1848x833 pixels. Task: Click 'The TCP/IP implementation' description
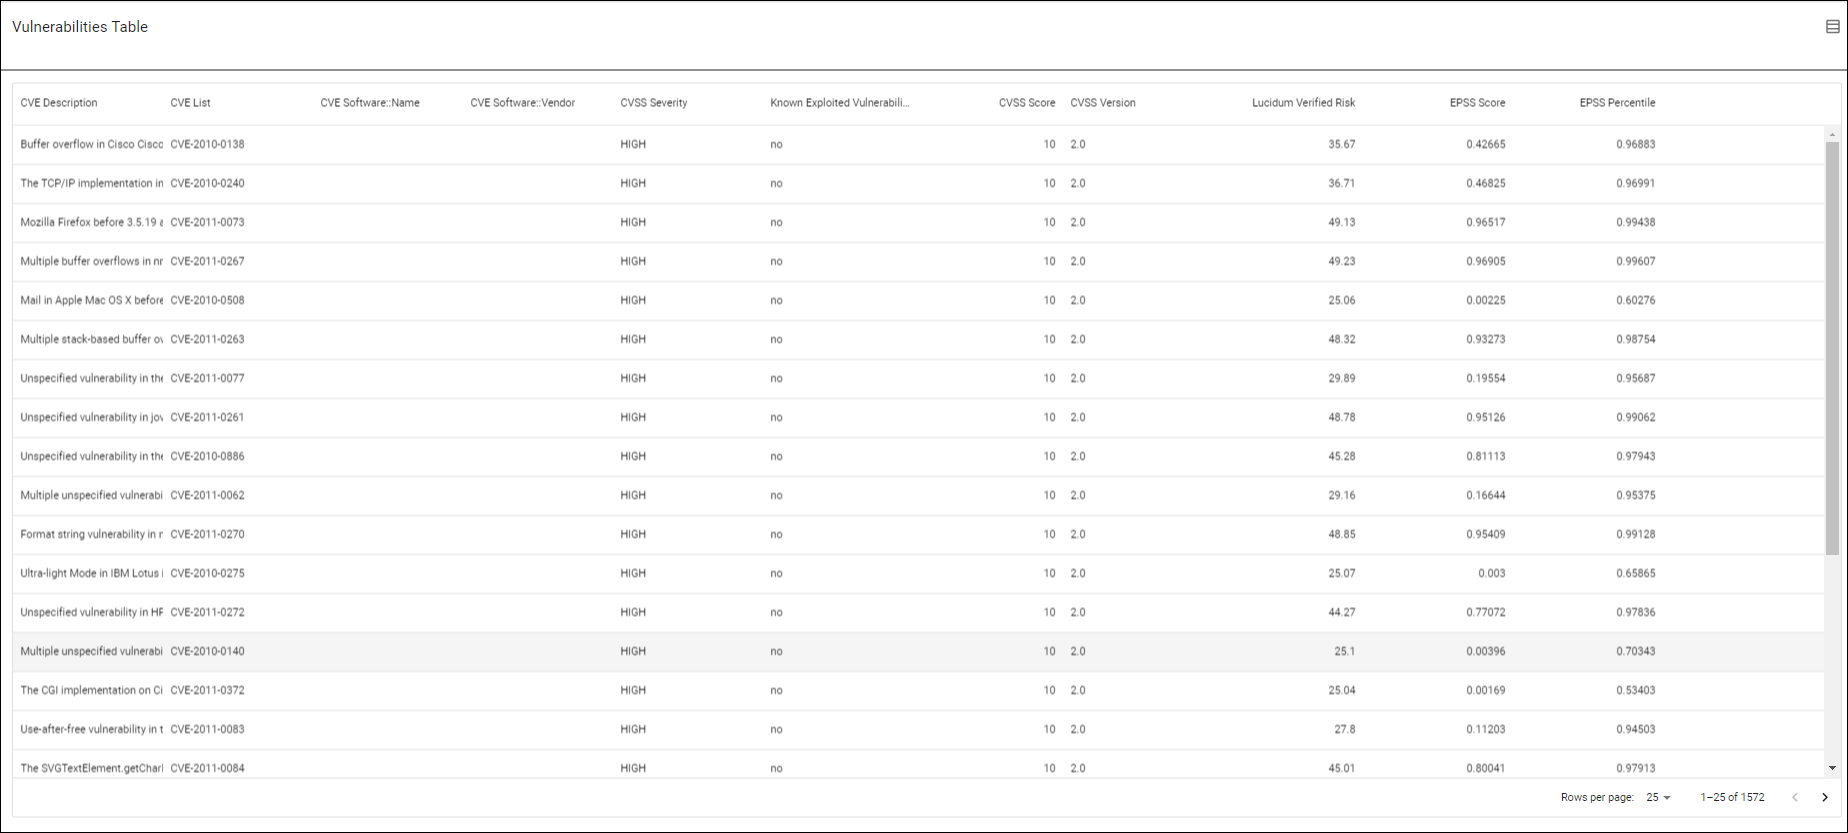[x=91, y=183]
